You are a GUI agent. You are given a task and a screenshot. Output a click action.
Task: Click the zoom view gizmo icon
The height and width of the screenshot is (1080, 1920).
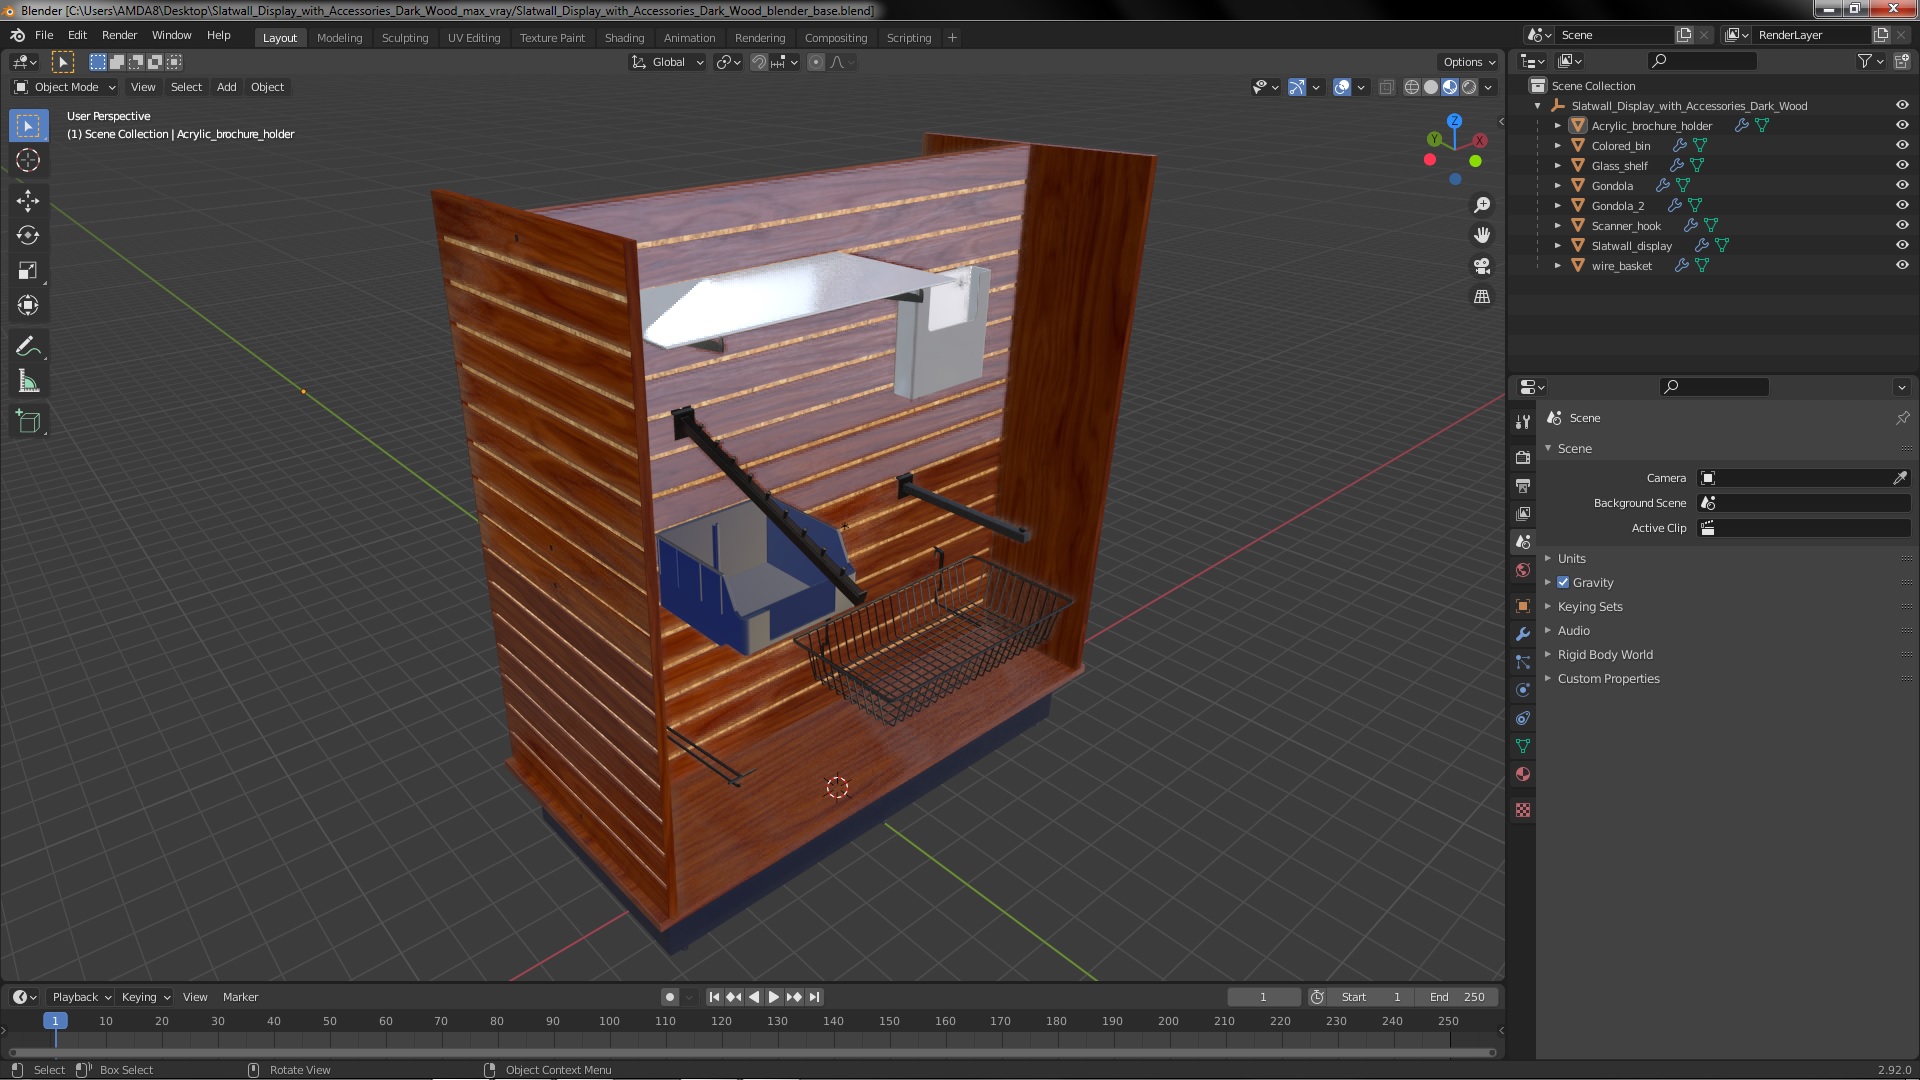(x=1482, y=205)
